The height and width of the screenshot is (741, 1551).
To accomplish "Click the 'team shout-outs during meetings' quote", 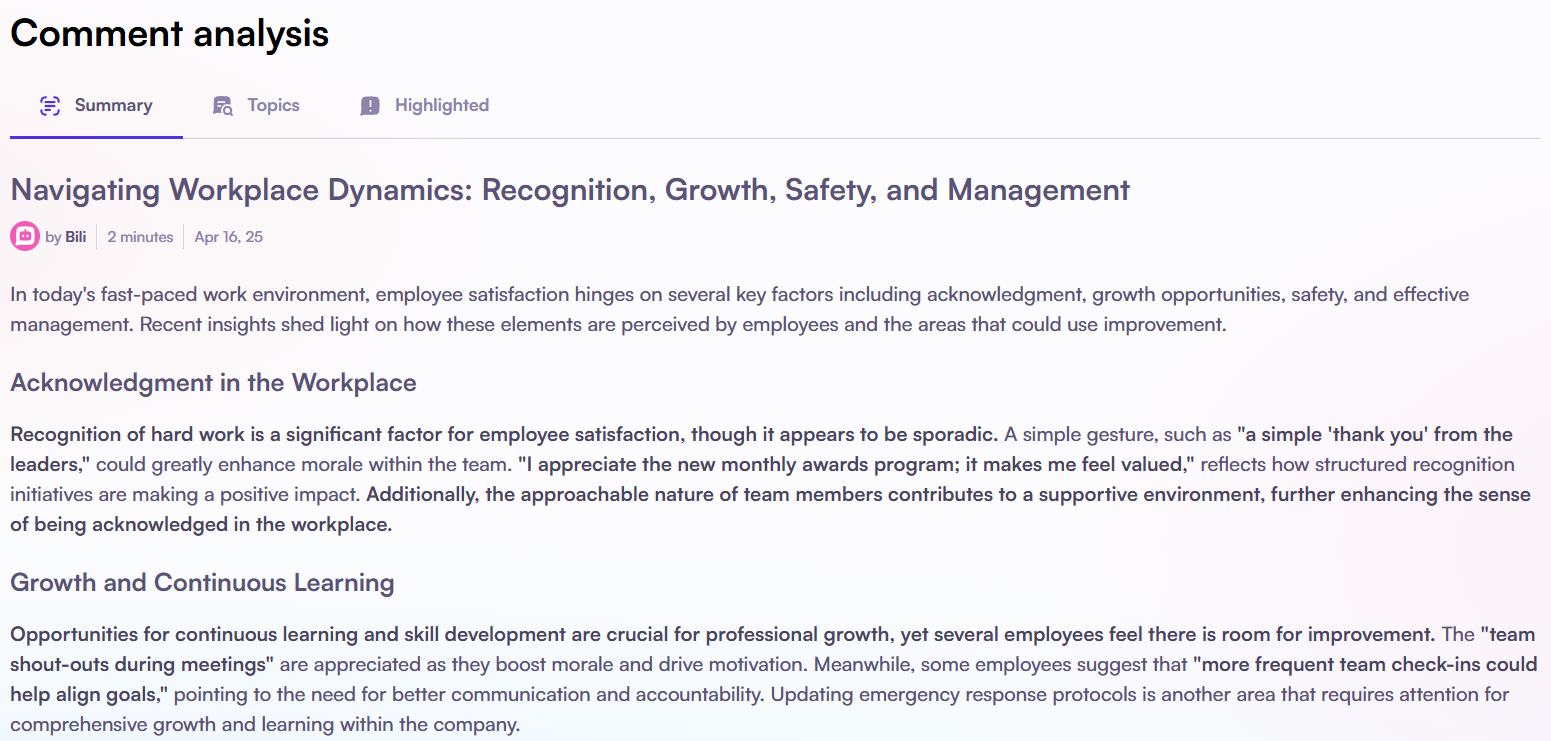I will 744,650.
